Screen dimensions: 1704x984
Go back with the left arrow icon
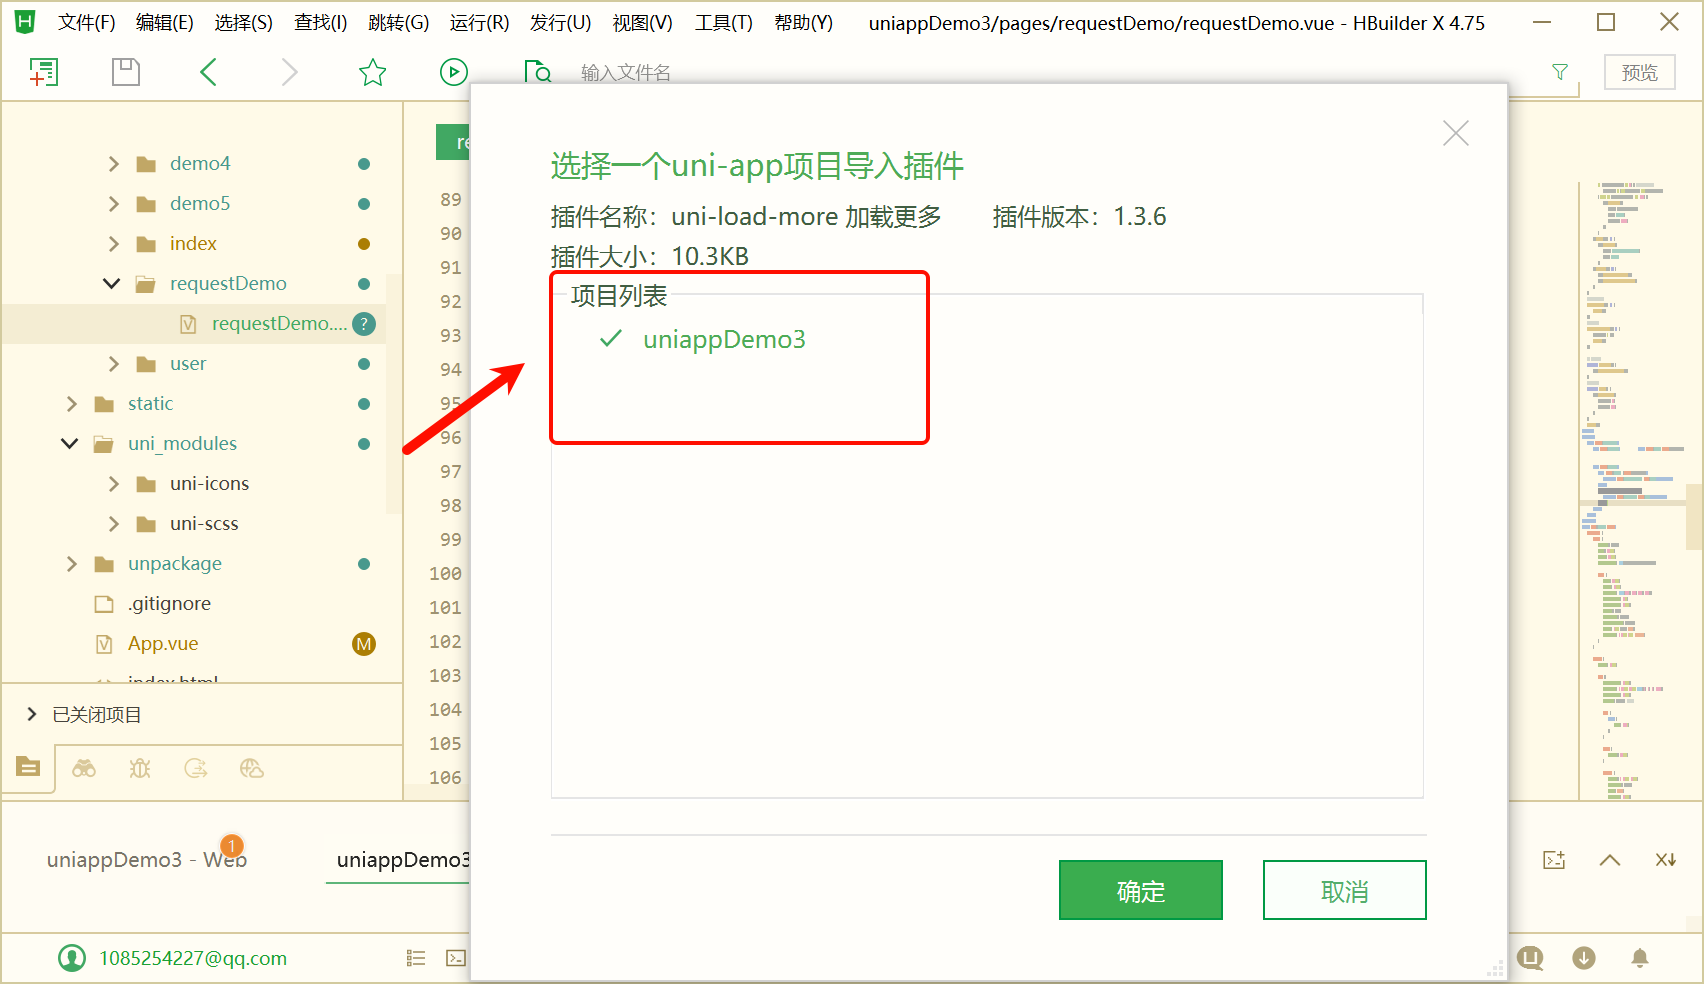(x=208, y=72)
